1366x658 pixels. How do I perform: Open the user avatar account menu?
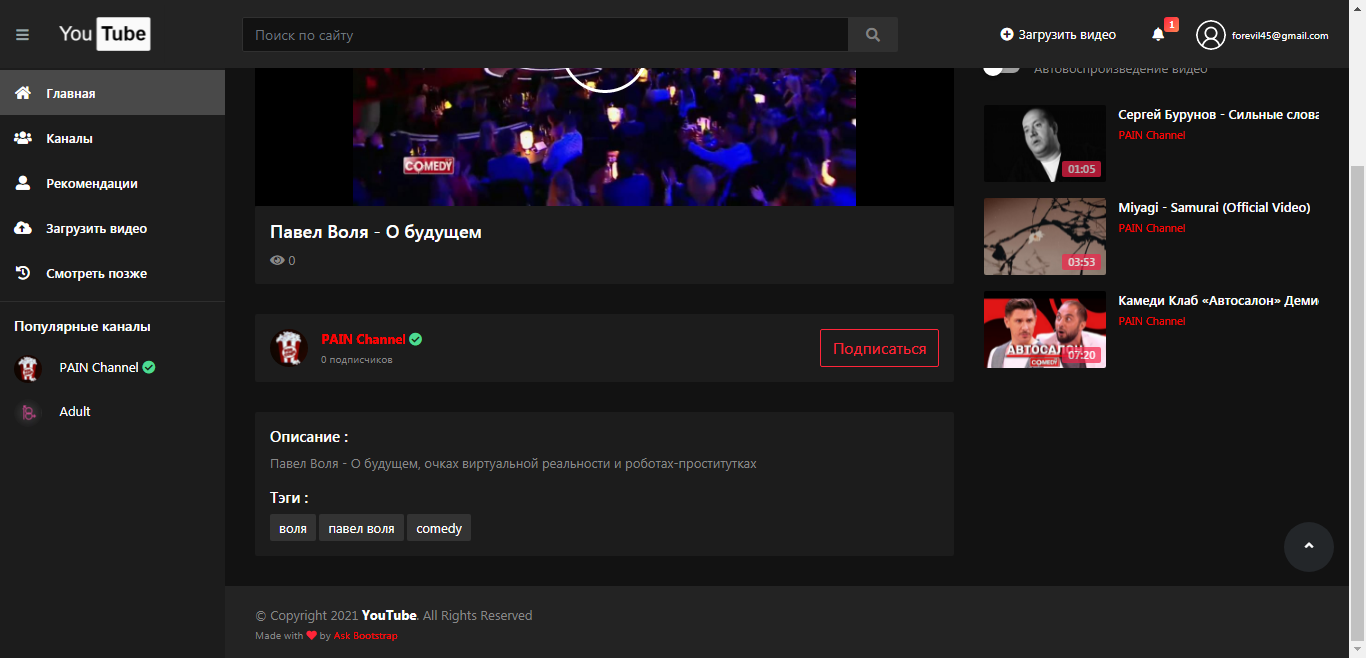pyautogui.click(x=1210, y=35)
